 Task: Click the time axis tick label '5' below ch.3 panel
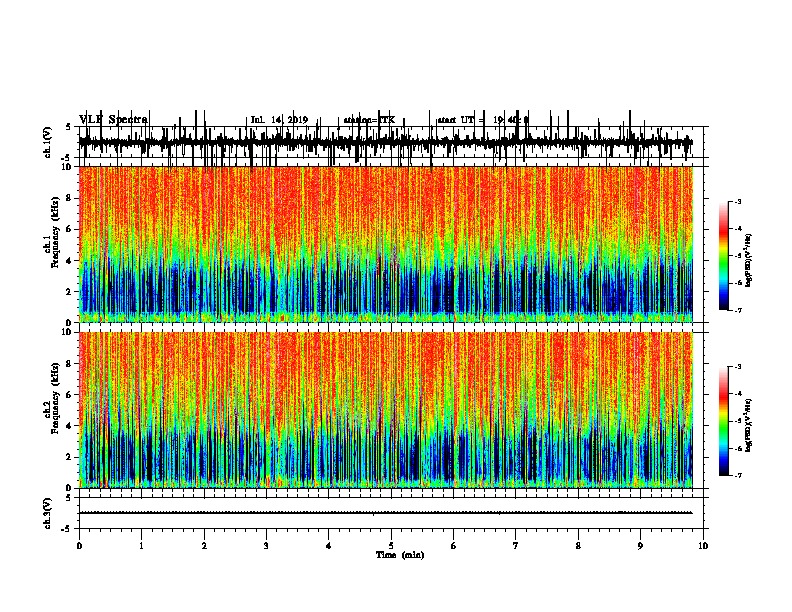click(391, 546)
